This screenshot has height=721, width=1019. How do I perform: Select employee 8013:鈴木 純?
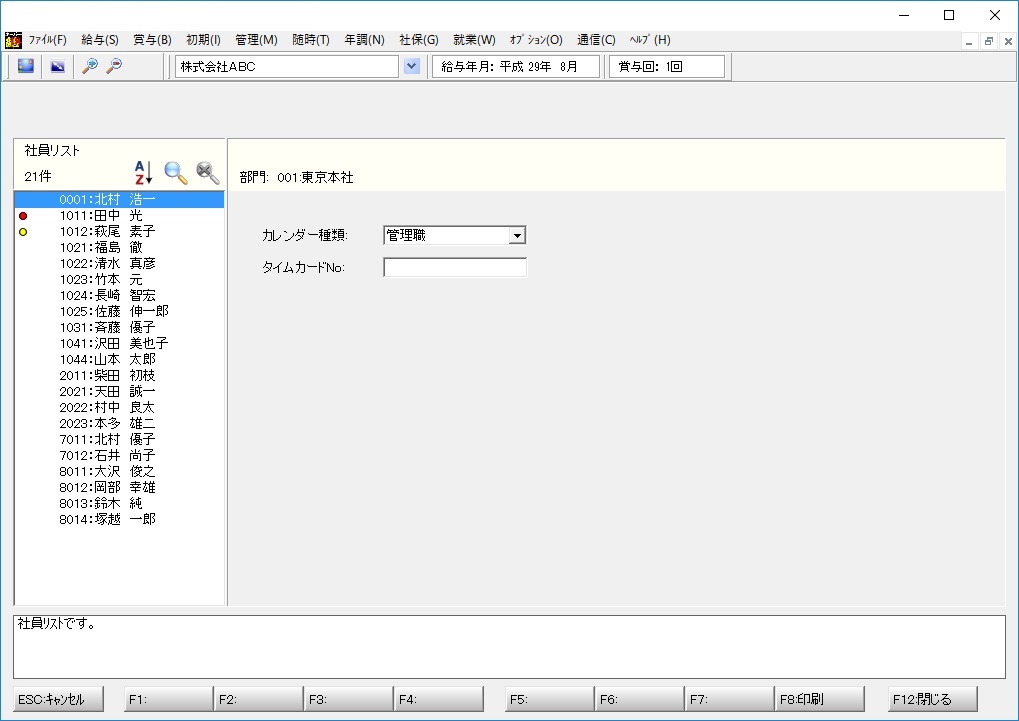[x=120, y=503]
